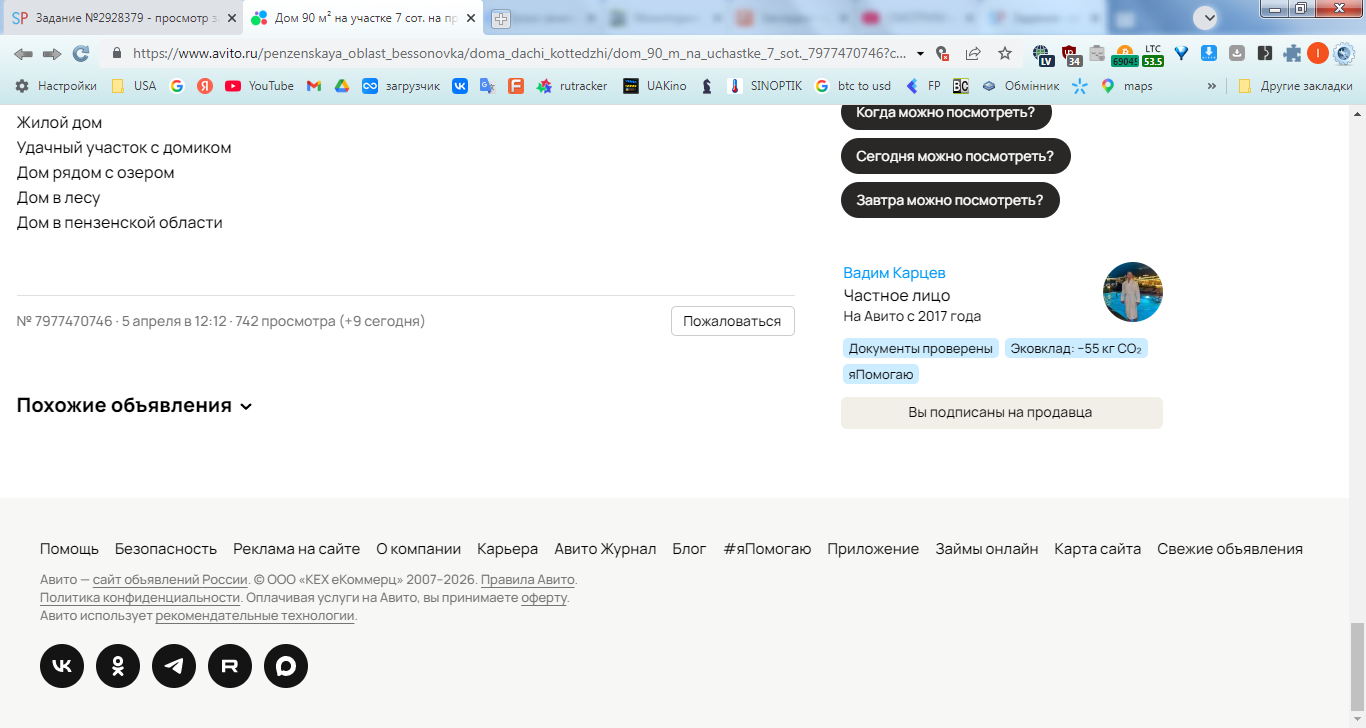
Task: Share this page from the address bar
Action: 973,53
